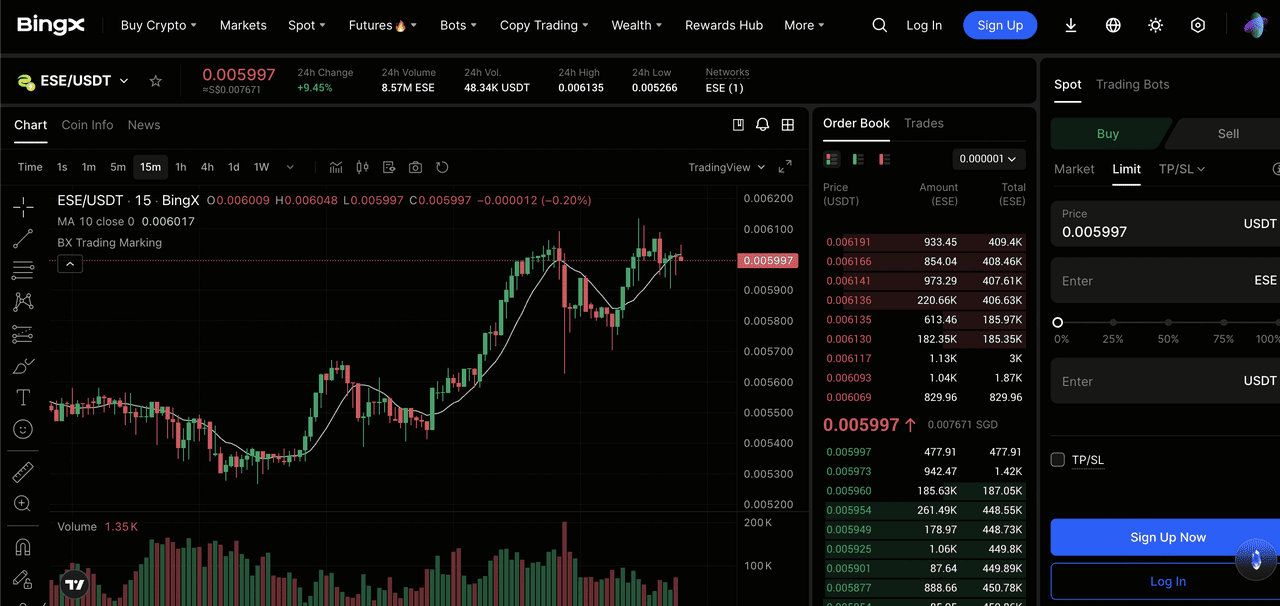Show only sell orders in order book

coord(884,159)
